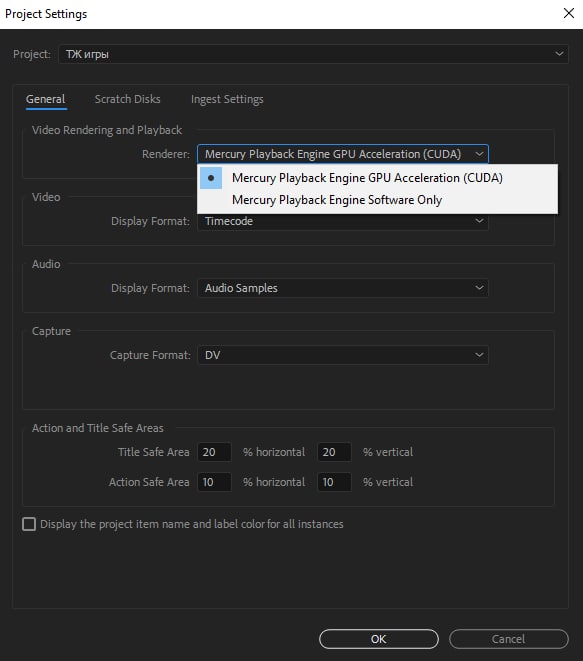This screenshot has height=661, width=583.
Task: Open the Video Display Format Timecode dropdown
Action: 343,221
